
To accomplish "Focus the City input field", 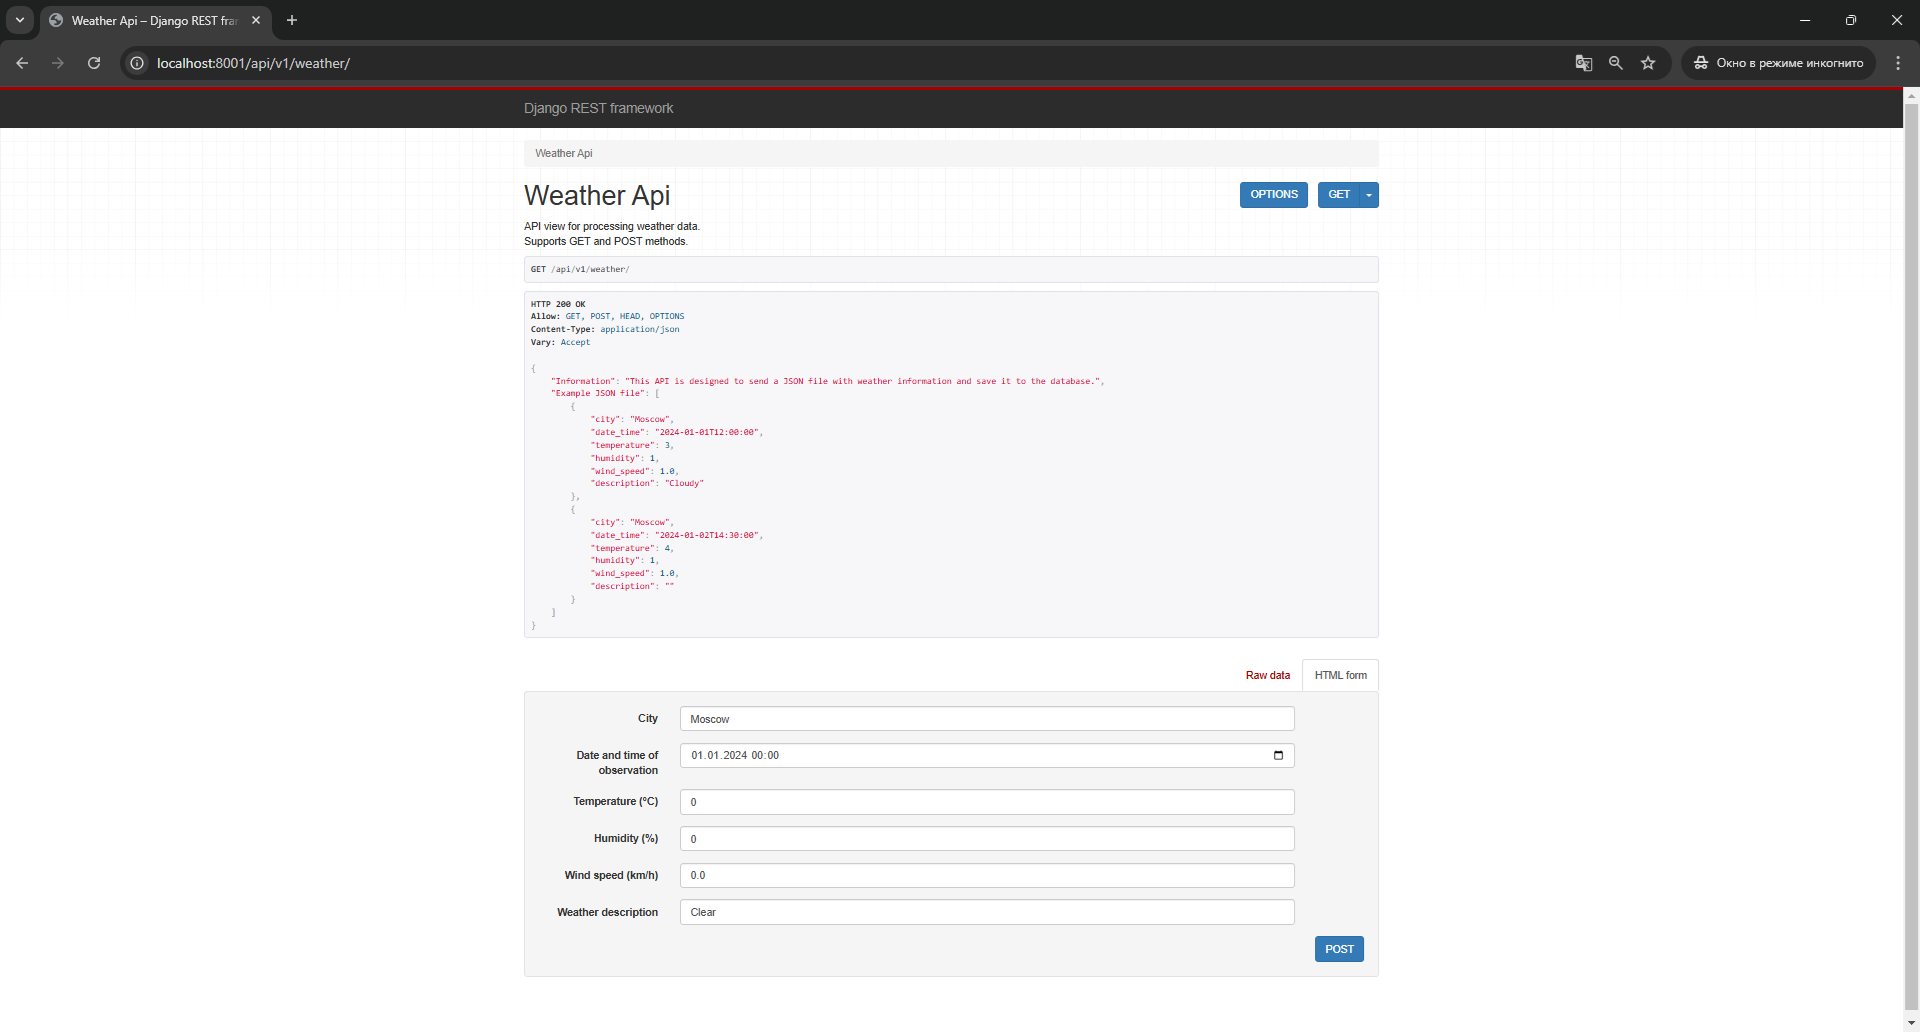I will [986, 719].
